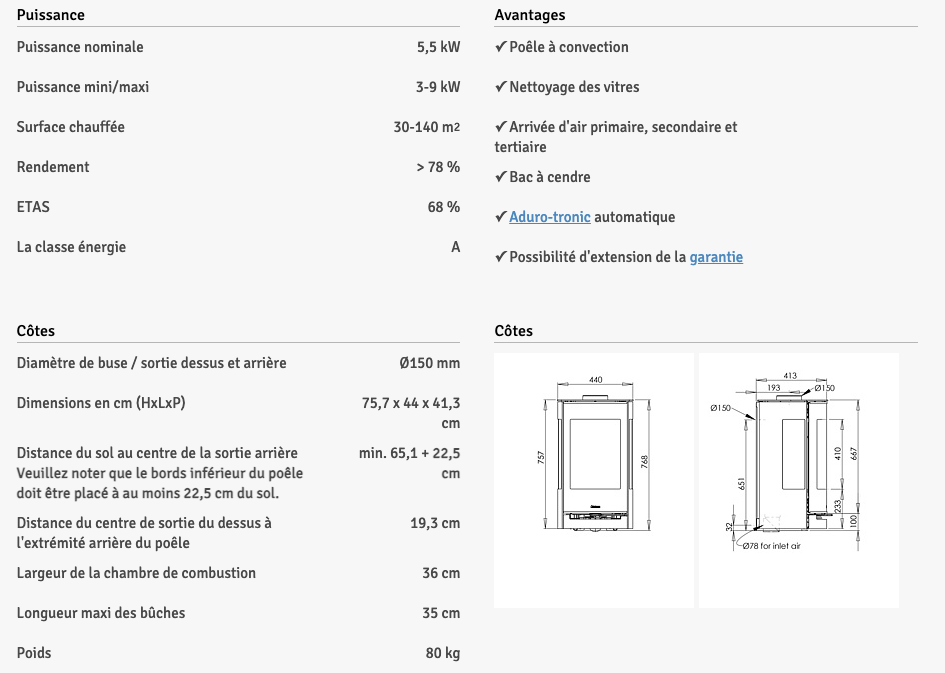The image size is (945, 673).
Task: Click the 80 kg Poids value
Action: (442, 653)
